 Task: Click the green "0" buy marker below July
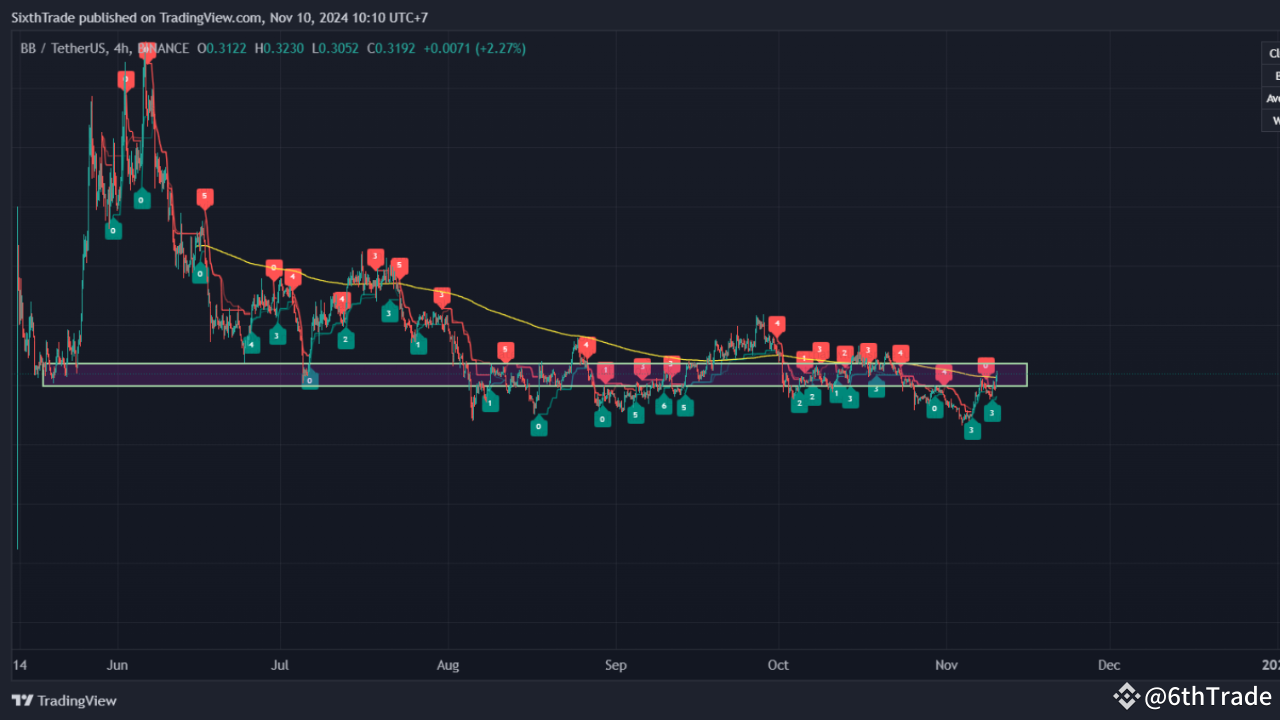pos(309,379)
